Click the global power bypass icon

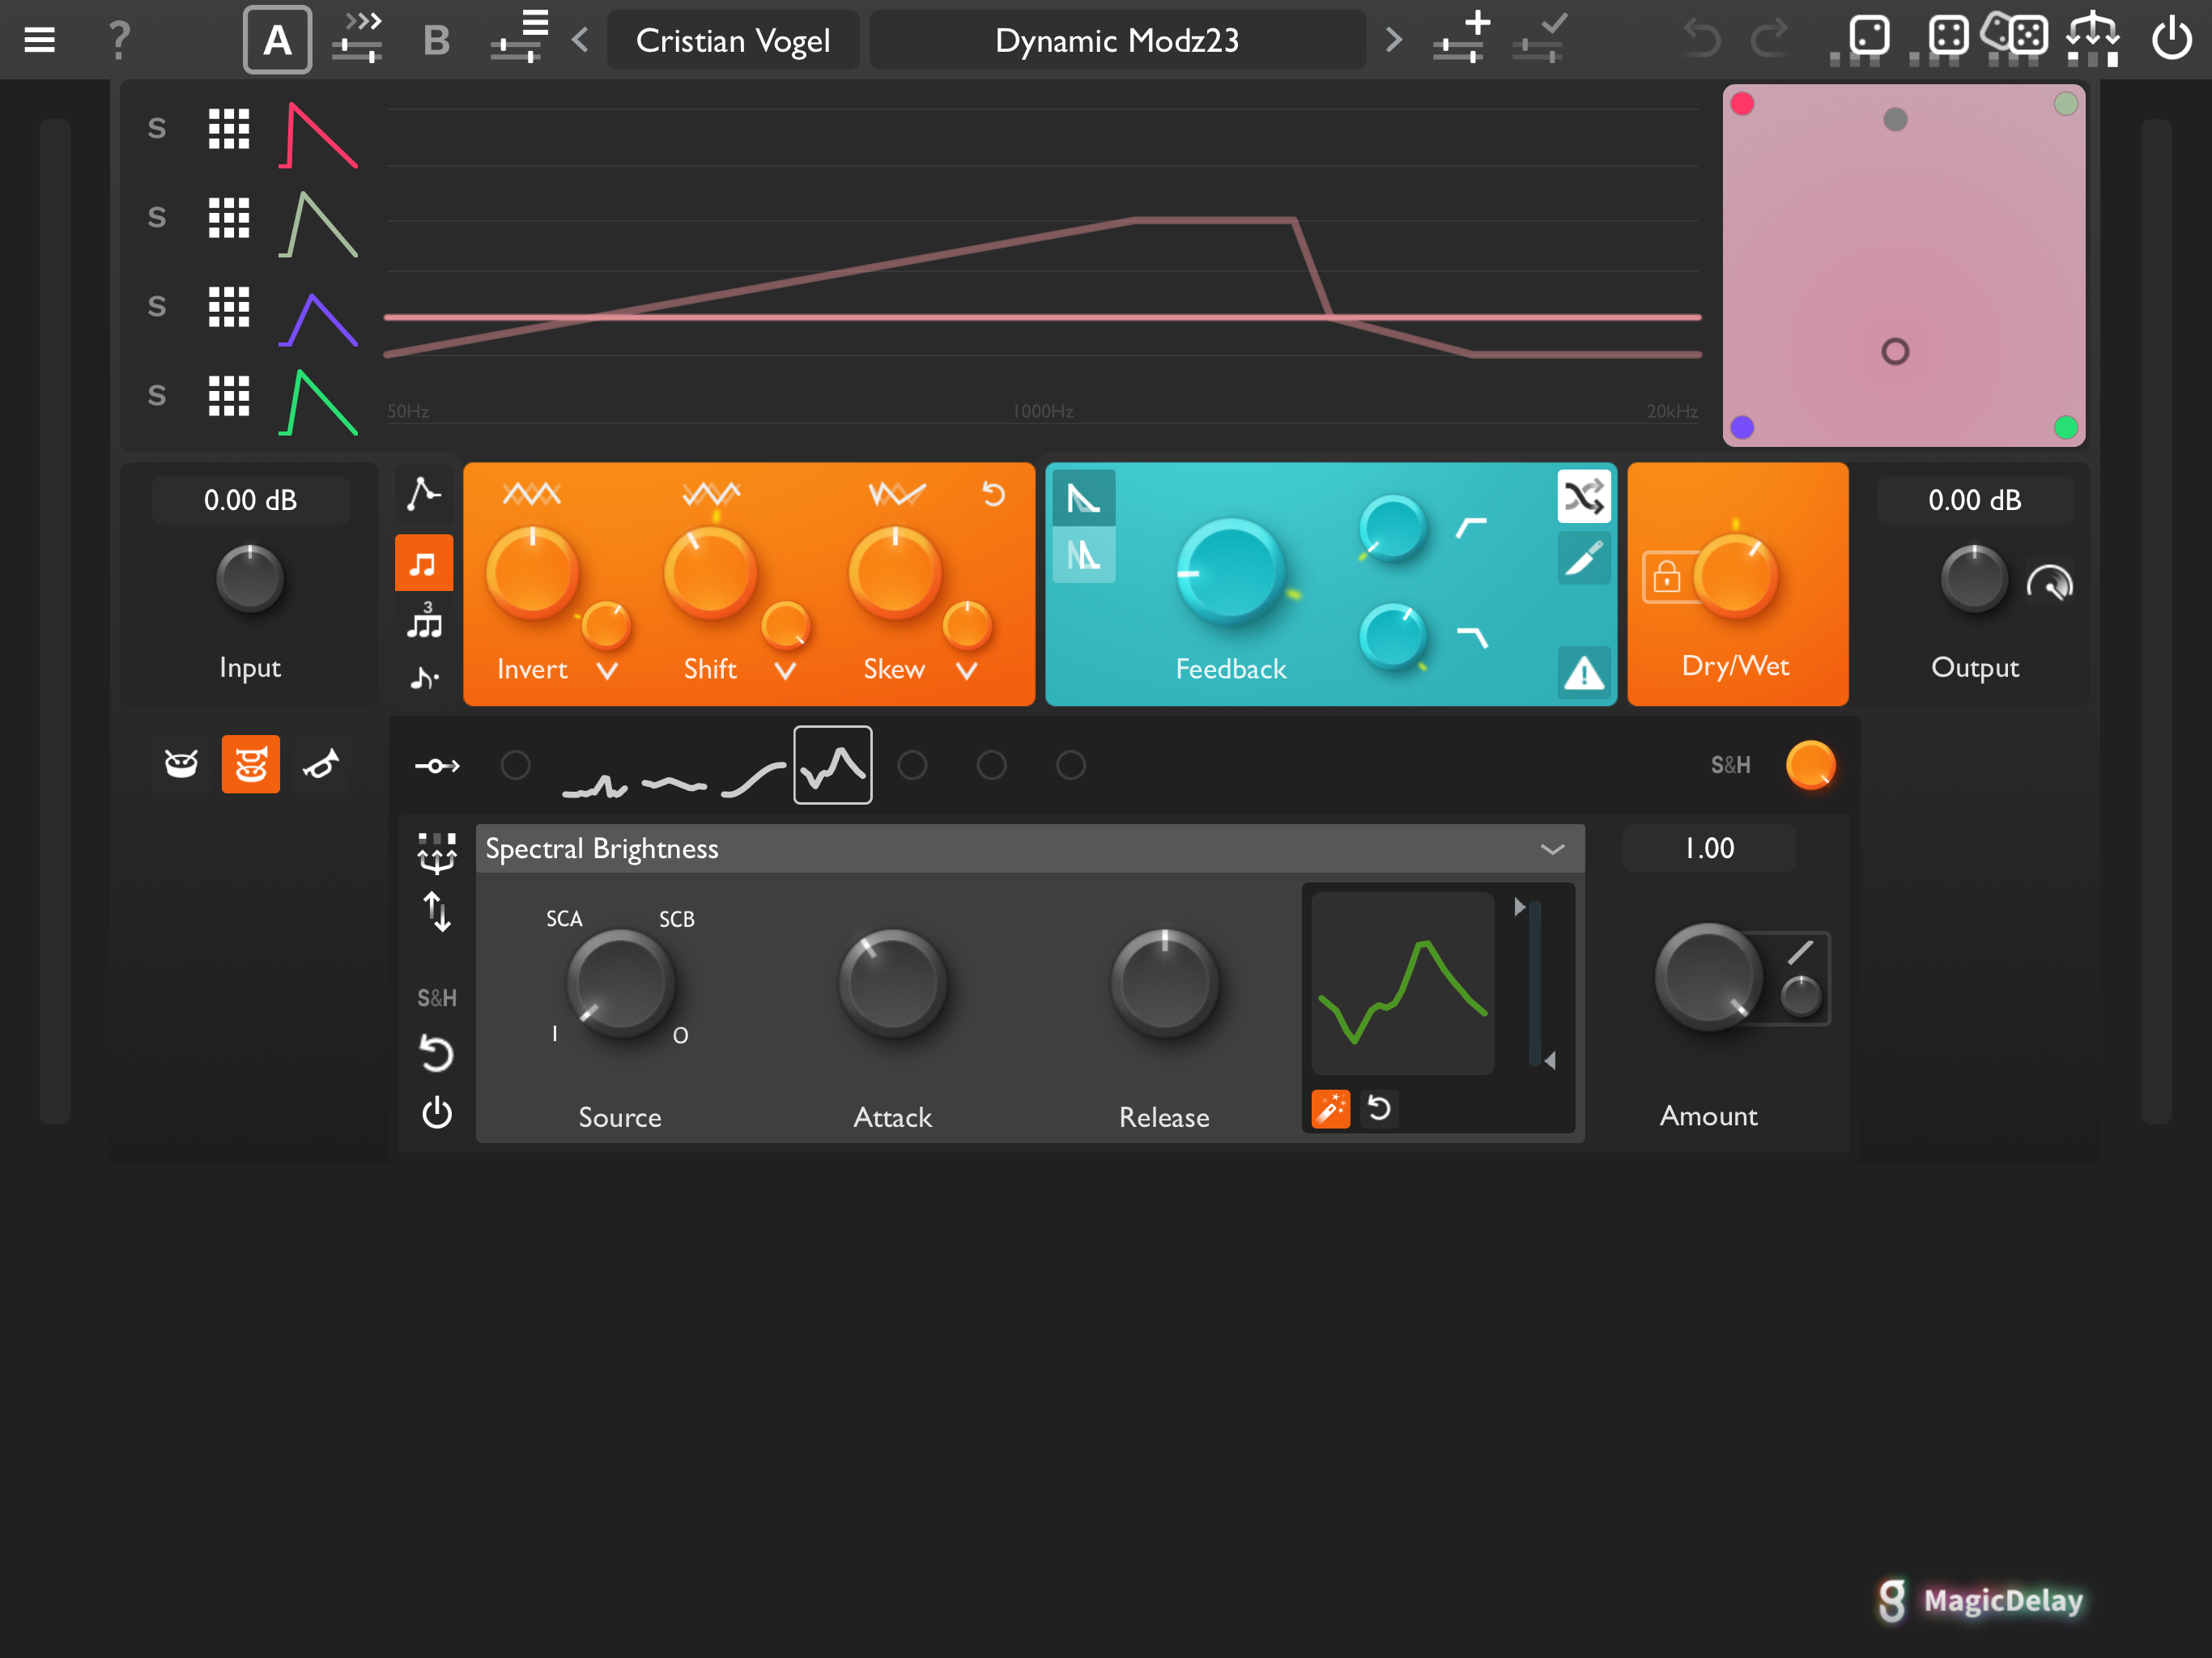(2171, 40)
